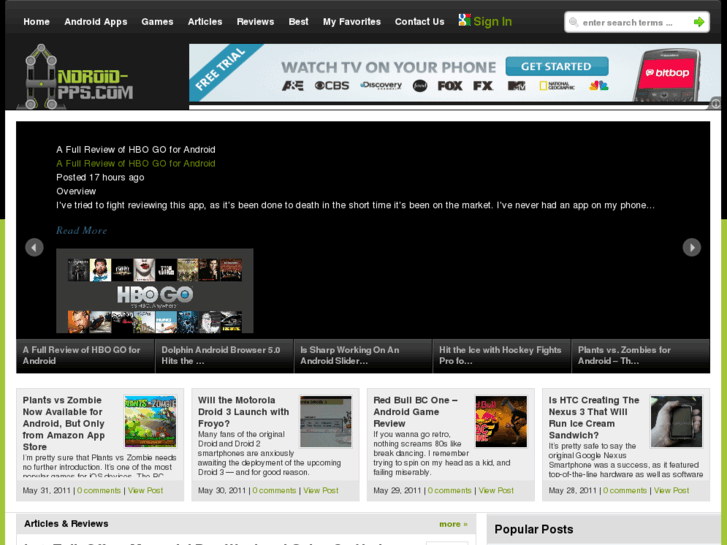Open 0 comments on May 28, 2011 post
Viewport: 727px width, 545px height.
625,490
